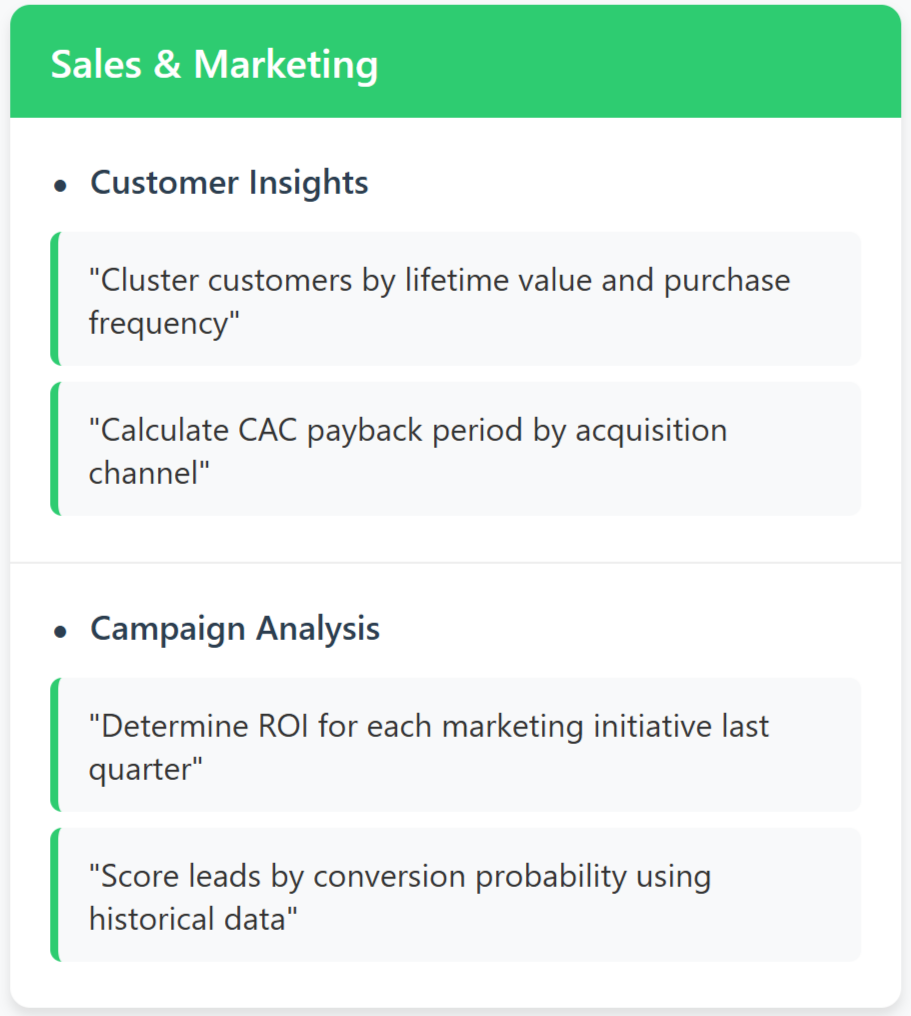Click the green Sales & Marketing header banner
Viewport: 911px width, 1016px height.
pyautogui.click(x=456, y=62)
